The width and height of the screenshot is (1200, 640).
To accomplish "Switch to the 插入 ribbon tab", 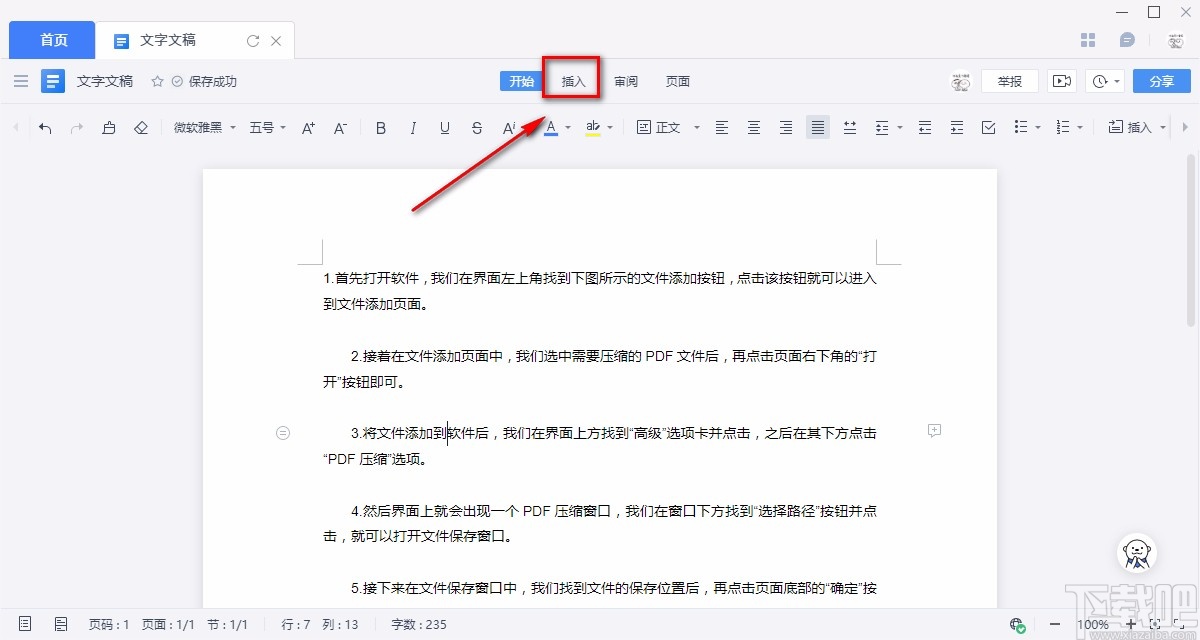I will (571, 81).
